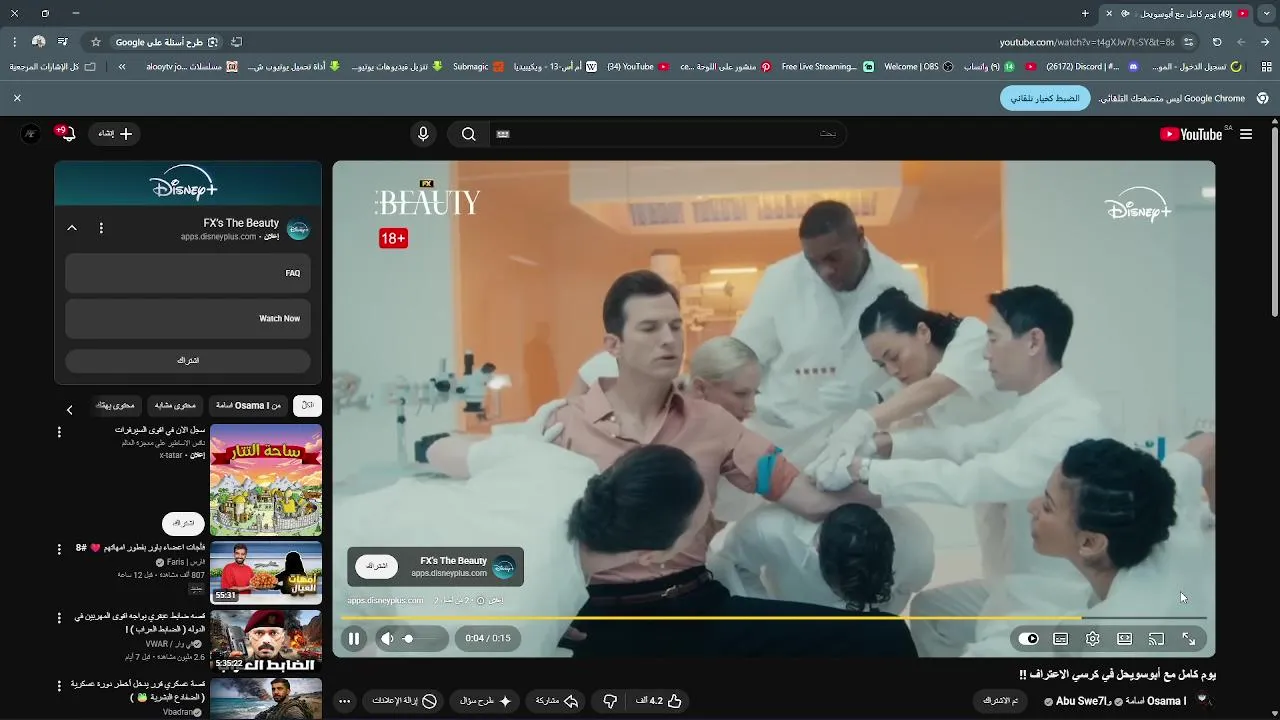Open the Faris video thumbnail 55:31
The width and height of the screenshot is (1280, 720).
pyautogui.click(x=266, y=573)
